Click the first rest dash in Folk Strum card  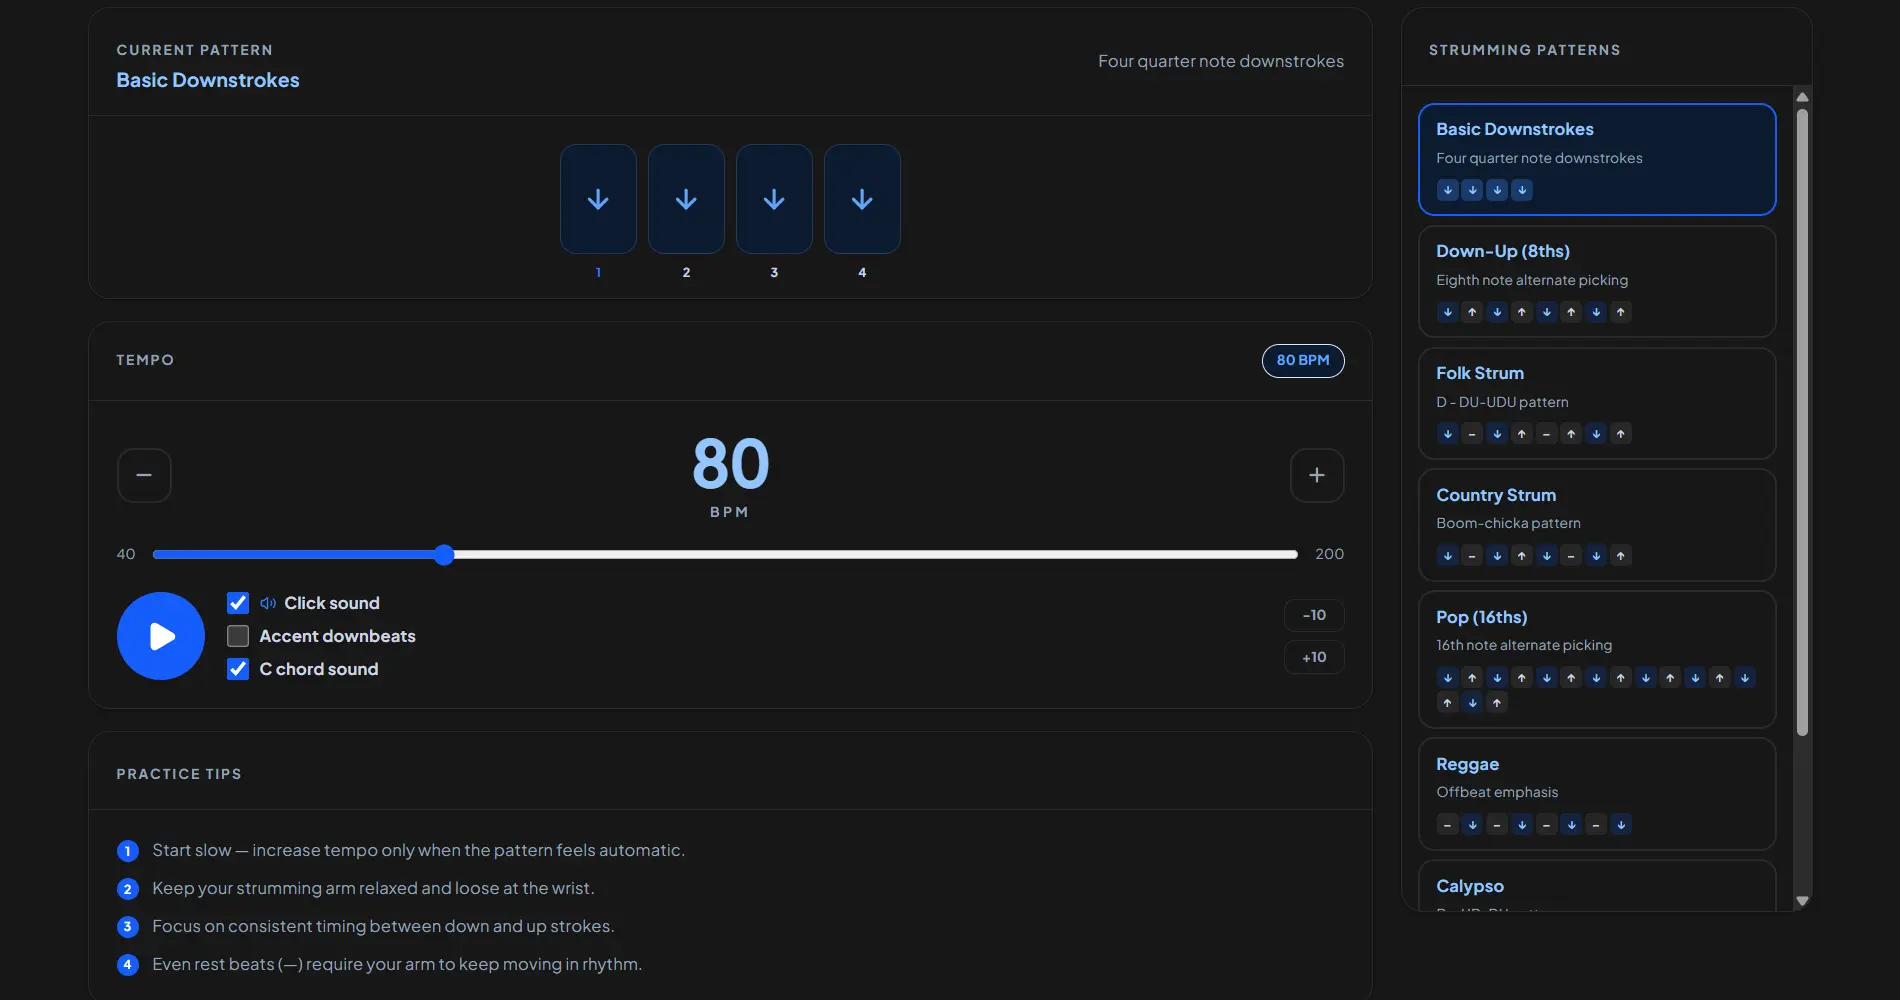pos(1472,434)
